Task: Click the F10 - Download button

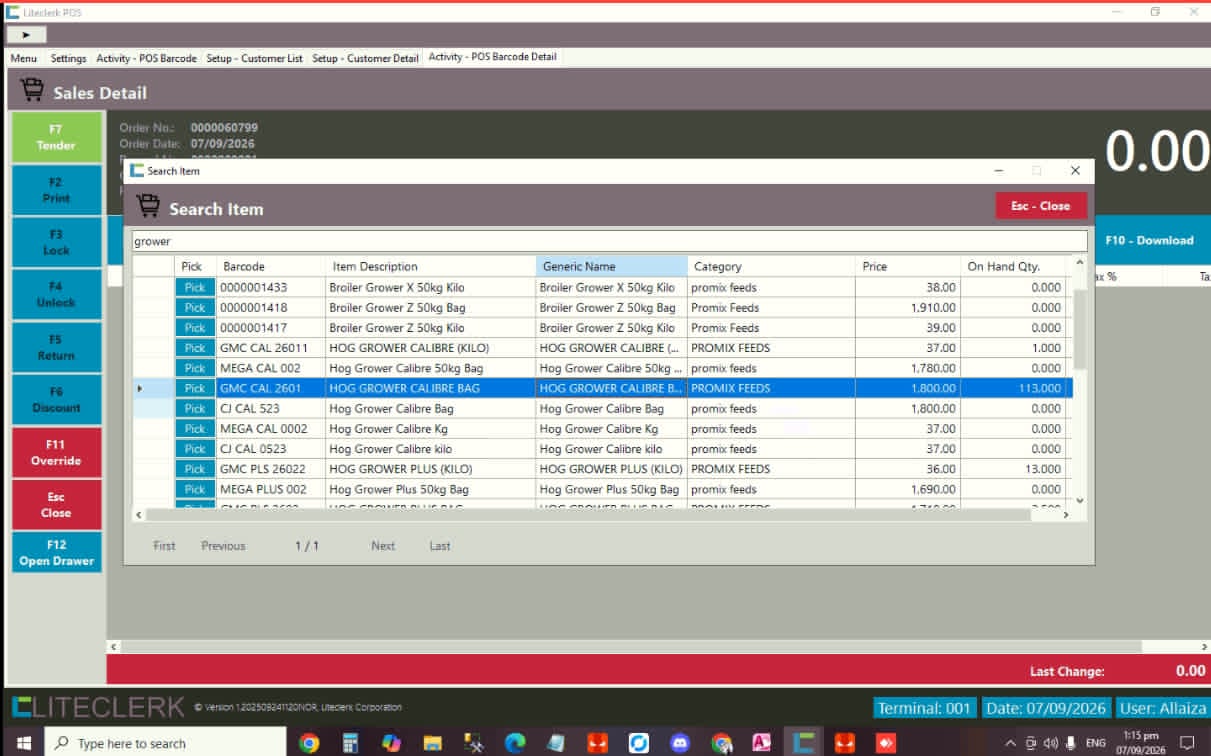Action: [x=1149, y=240]
